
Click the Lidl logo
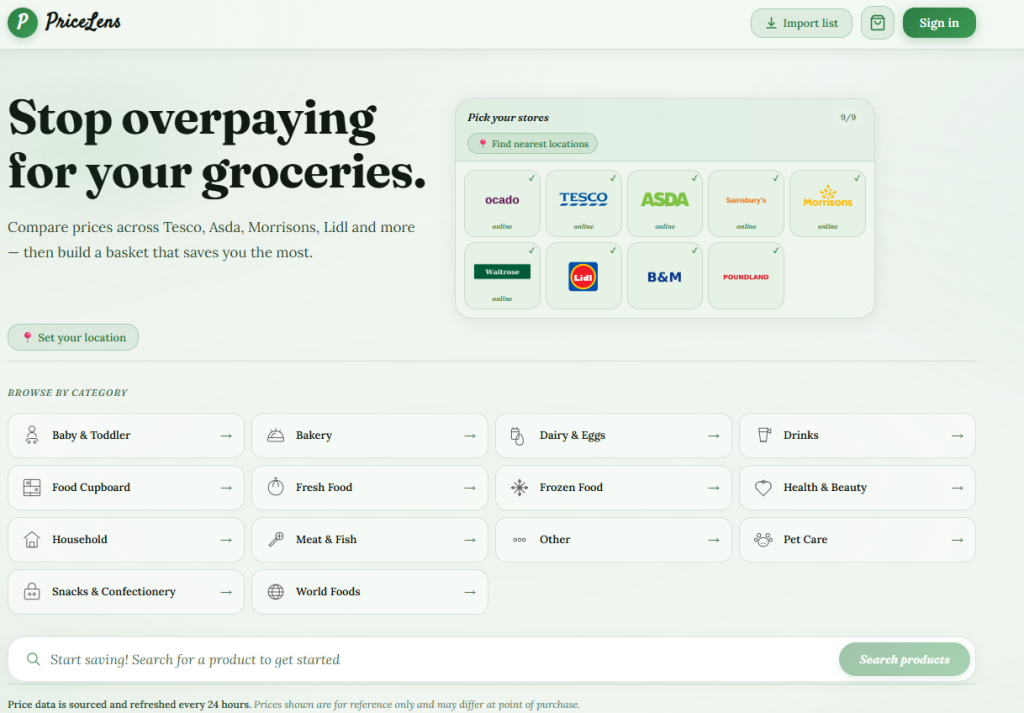(x=583, y=277)
